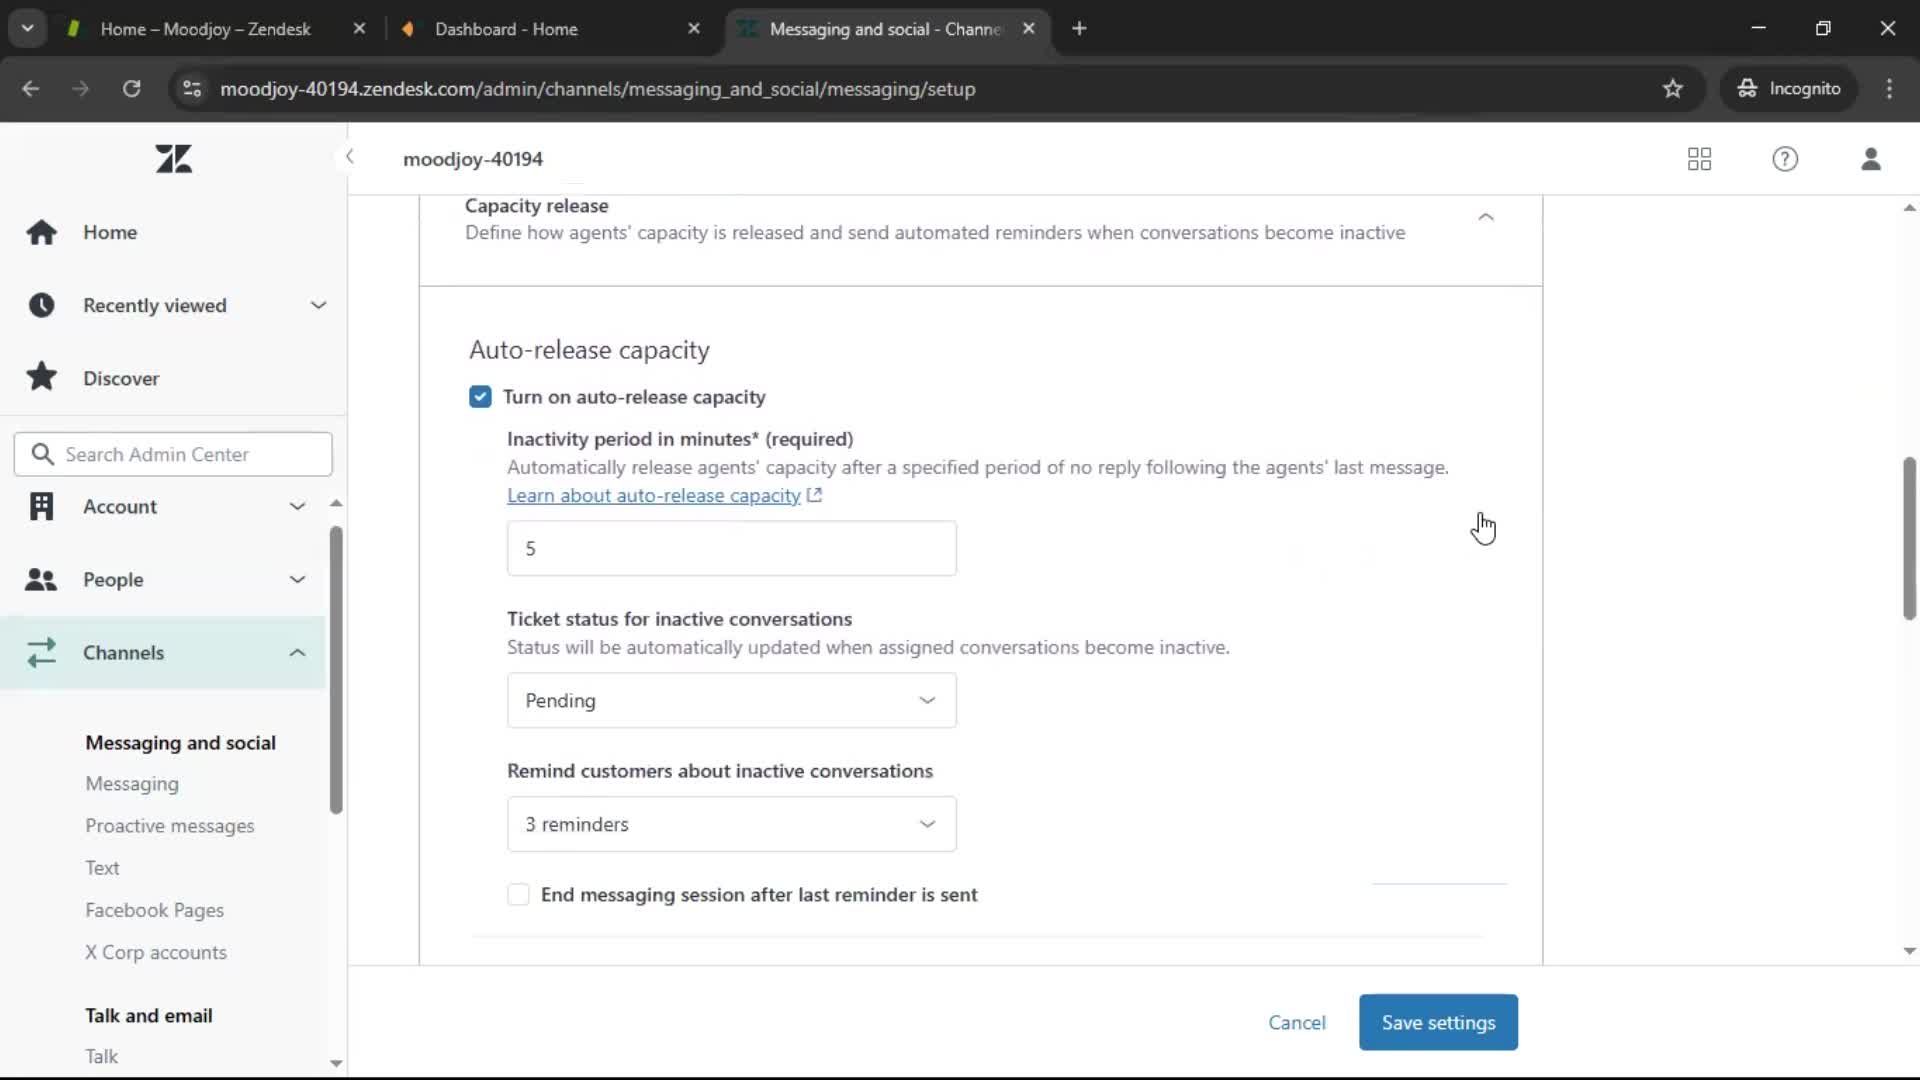Click the People group icon
1920x1080 pixels.
(41, 579)
